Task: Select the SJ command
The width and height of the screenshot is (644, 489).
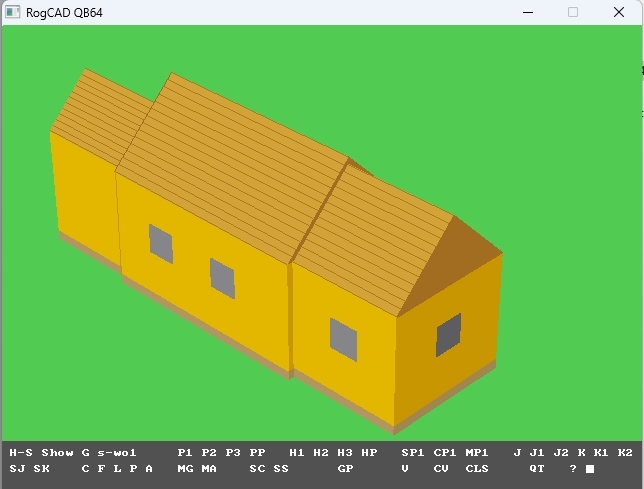Action: pyautogui.click(x=17, y=468)
